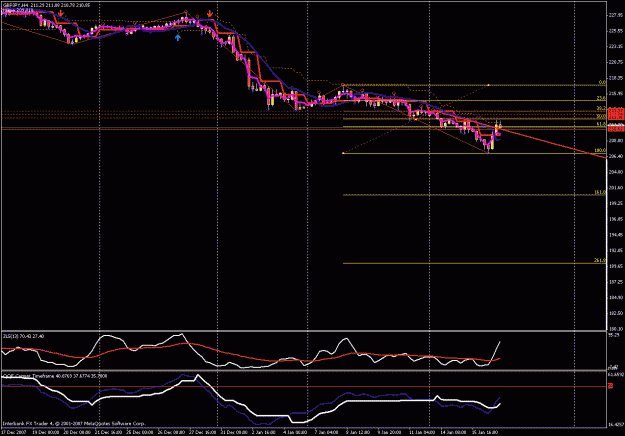Image resolution: width=625 pixels, height=436 pixels.
Task: Click the 2 Jan 16:00 time axis label
Action: point(263,432)
